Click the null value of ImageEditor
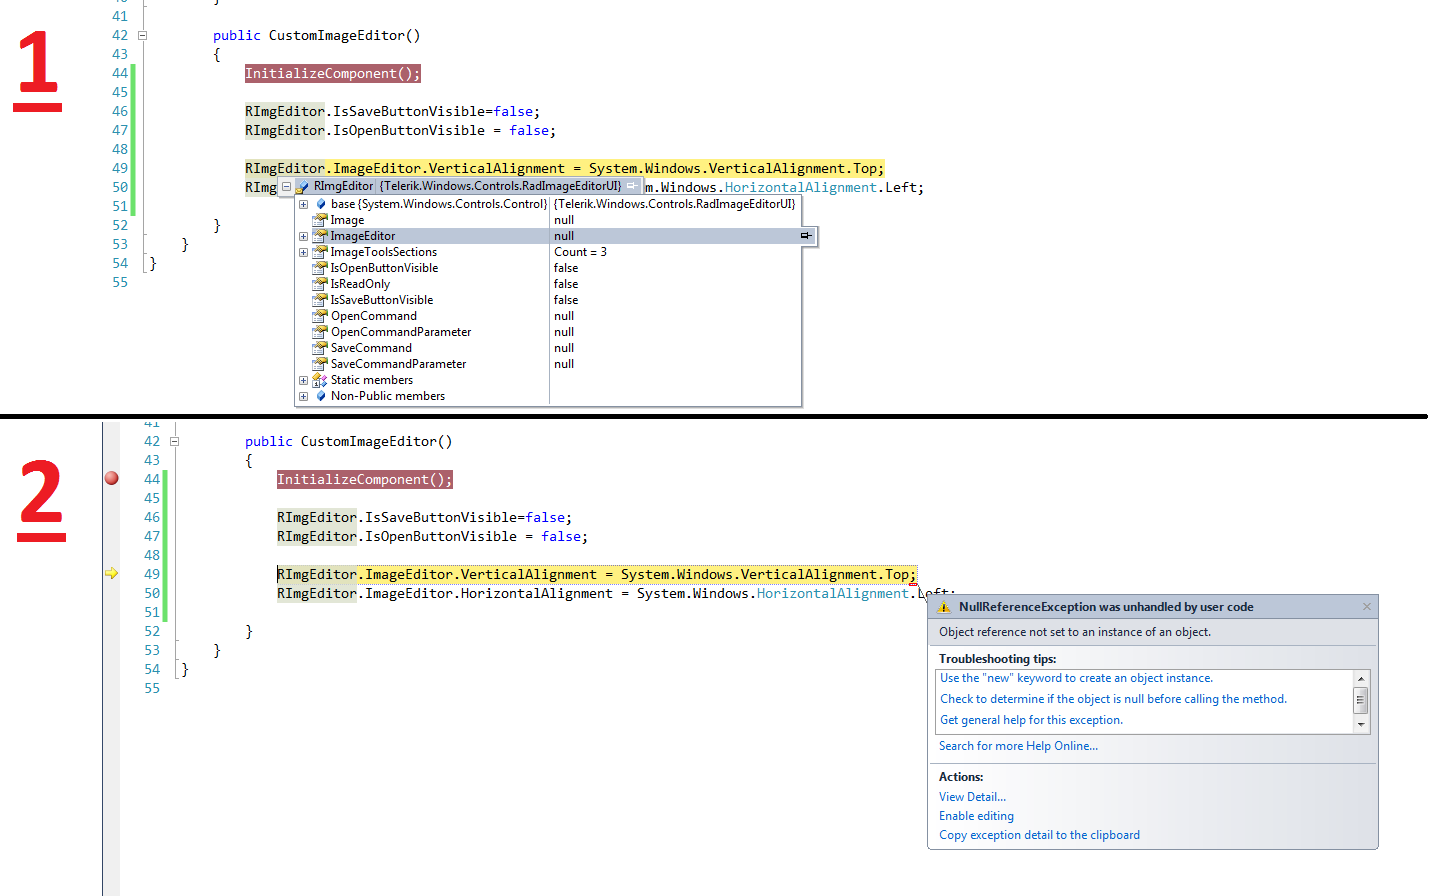The width and height of the screenshot is (1442, 896). point(564,236)
